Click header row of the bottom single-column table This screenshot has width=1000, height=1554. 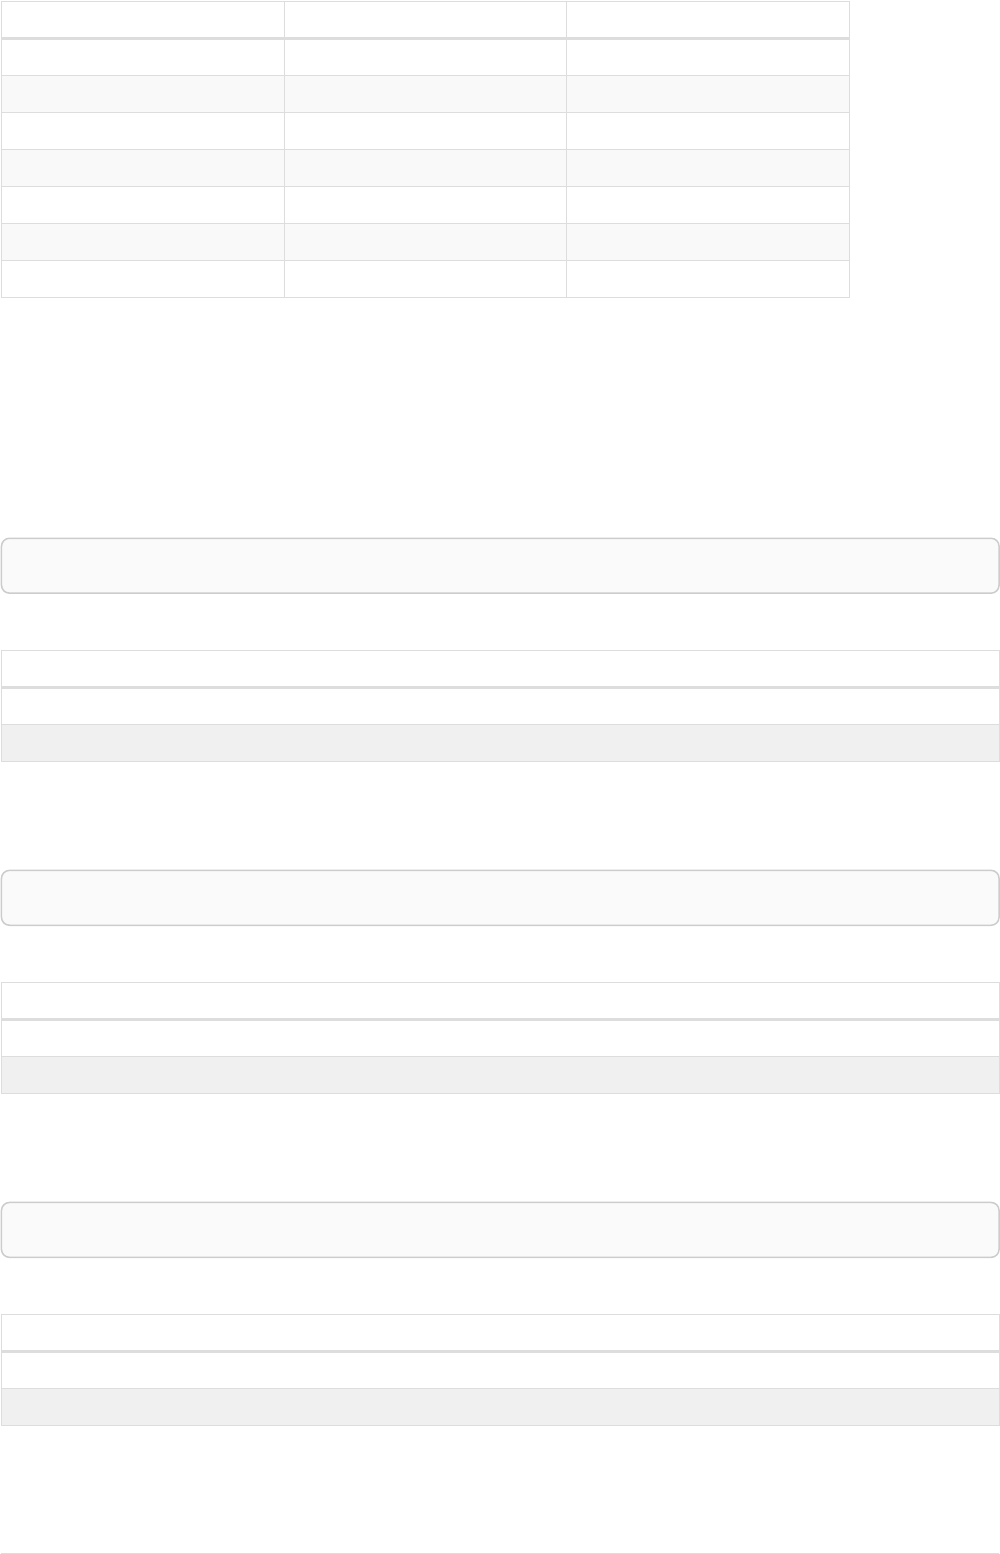point(500,1332)
